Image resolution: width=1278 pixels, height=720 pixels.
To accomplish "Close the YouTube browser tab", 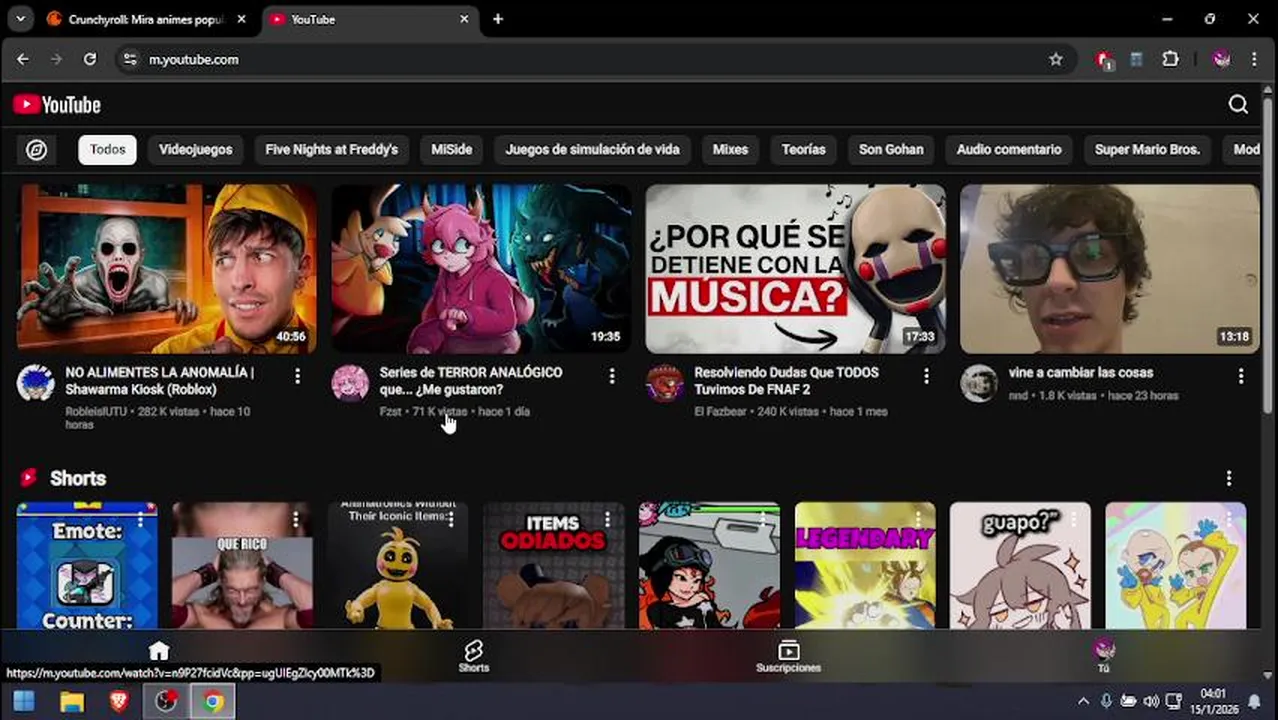I will pyautogui.click(x=464, y=19).
